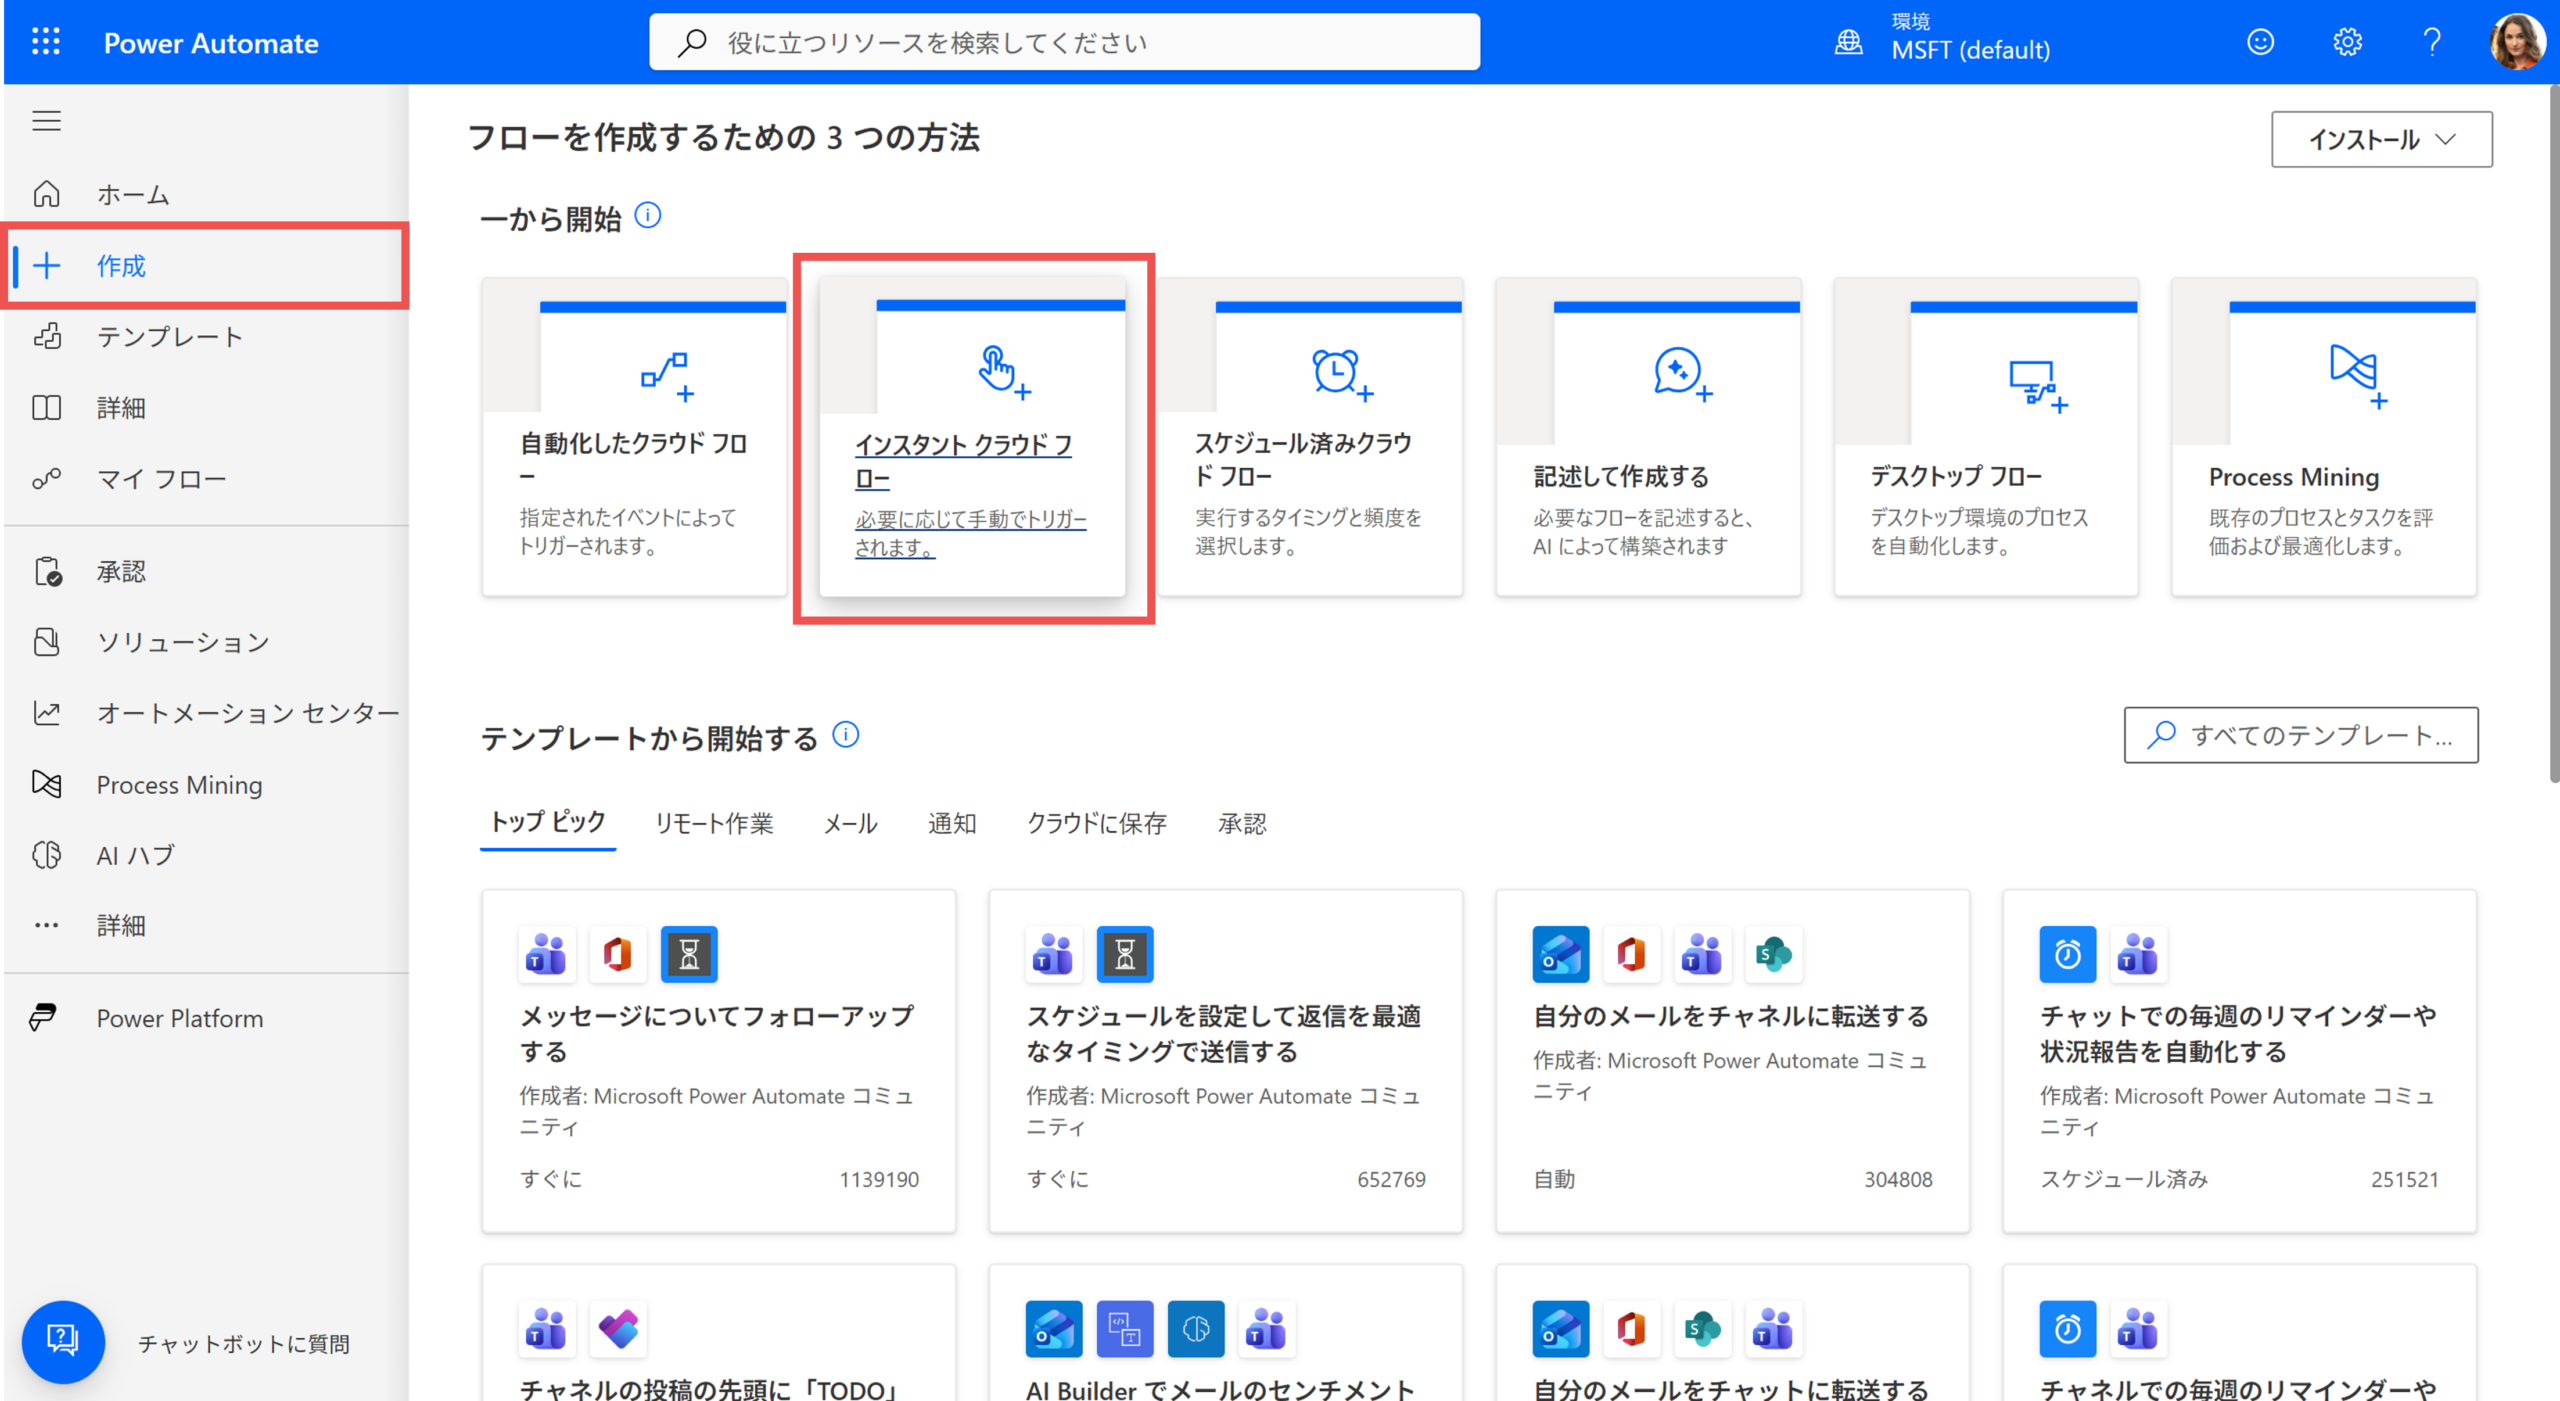Click info icon next to テンプレートから開始する
Viewport: 2560px width, 1401px height.
tap(846, 736)
